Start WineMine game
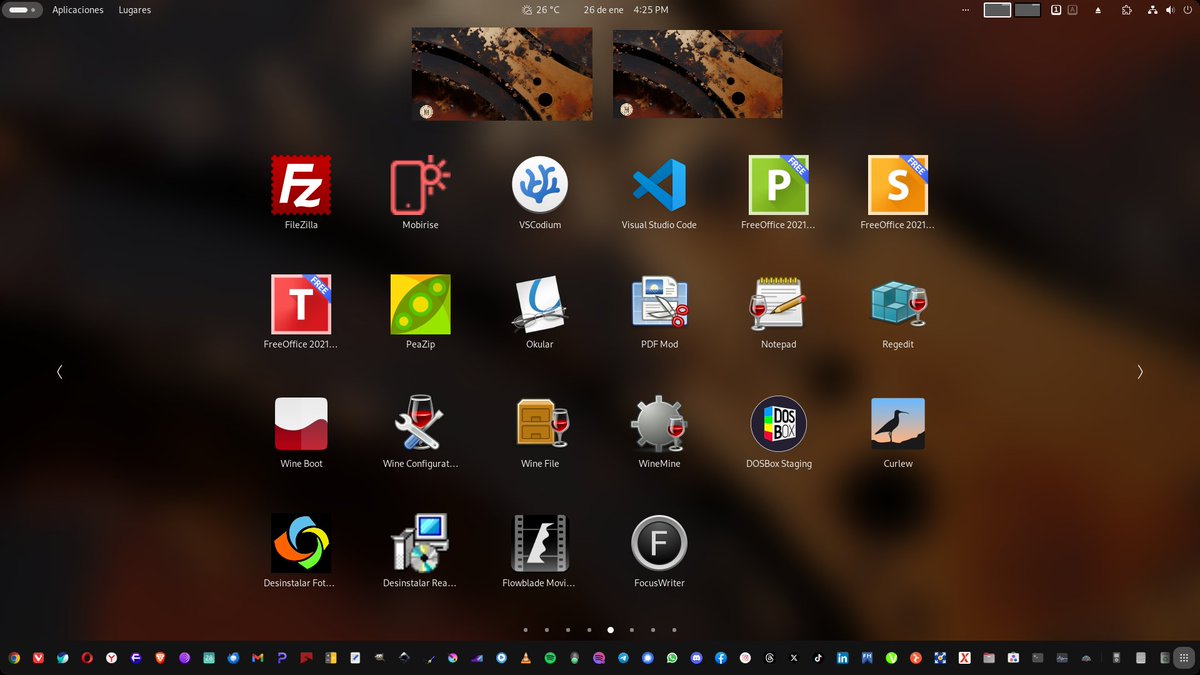Viewport: 1200px width, 675px height. tap(659, 432)
